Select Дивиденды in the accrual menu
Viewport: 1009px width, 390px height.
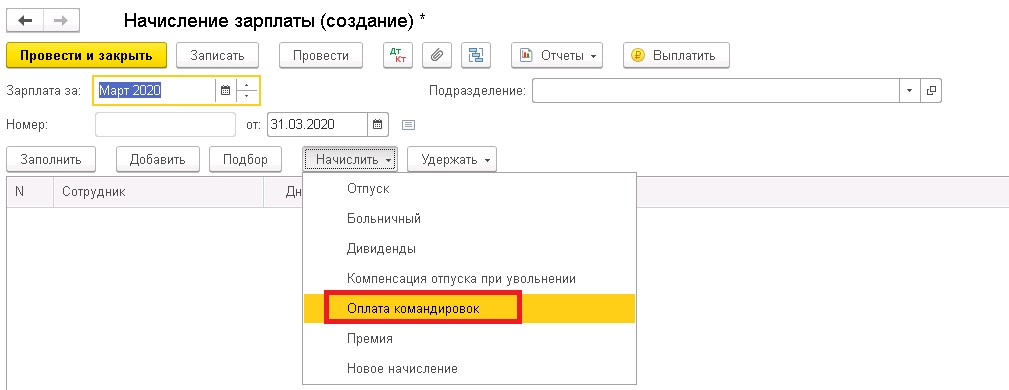[x=469, y=248]
